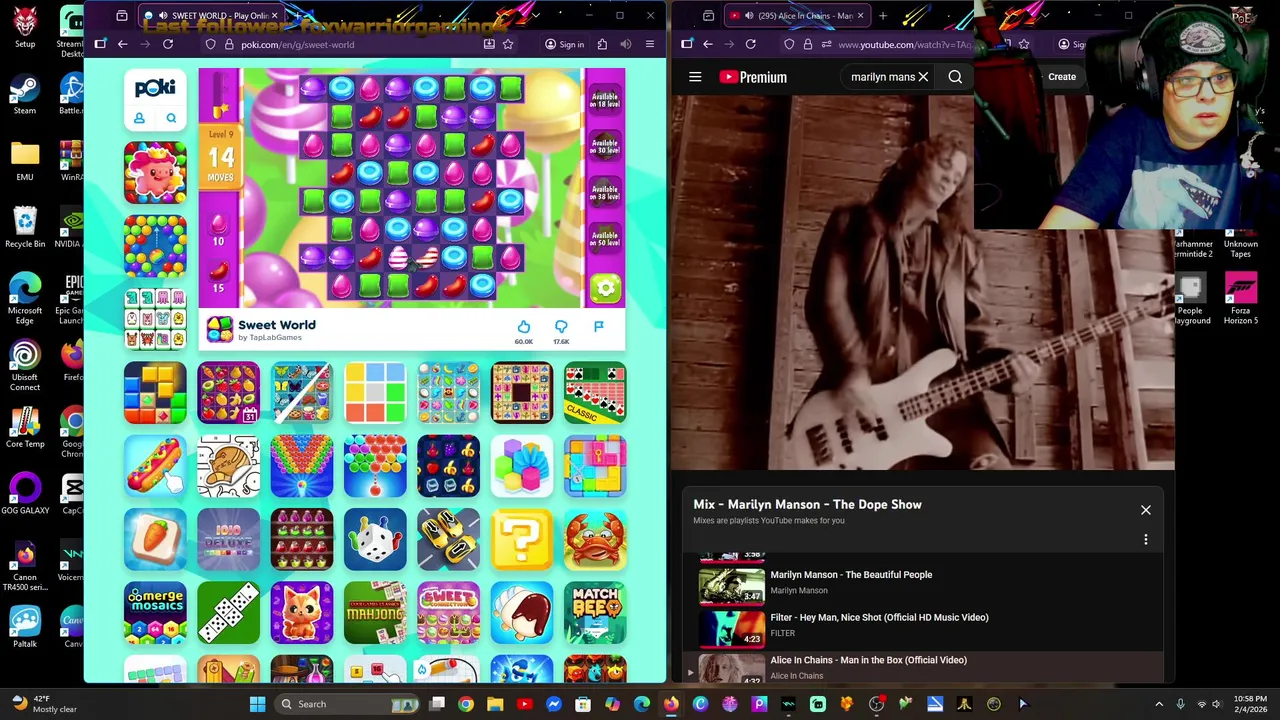This screenshot has height=720, width=1280.
Task: Open Firefox menu in Poki window
Action: (x=650, y=44)
